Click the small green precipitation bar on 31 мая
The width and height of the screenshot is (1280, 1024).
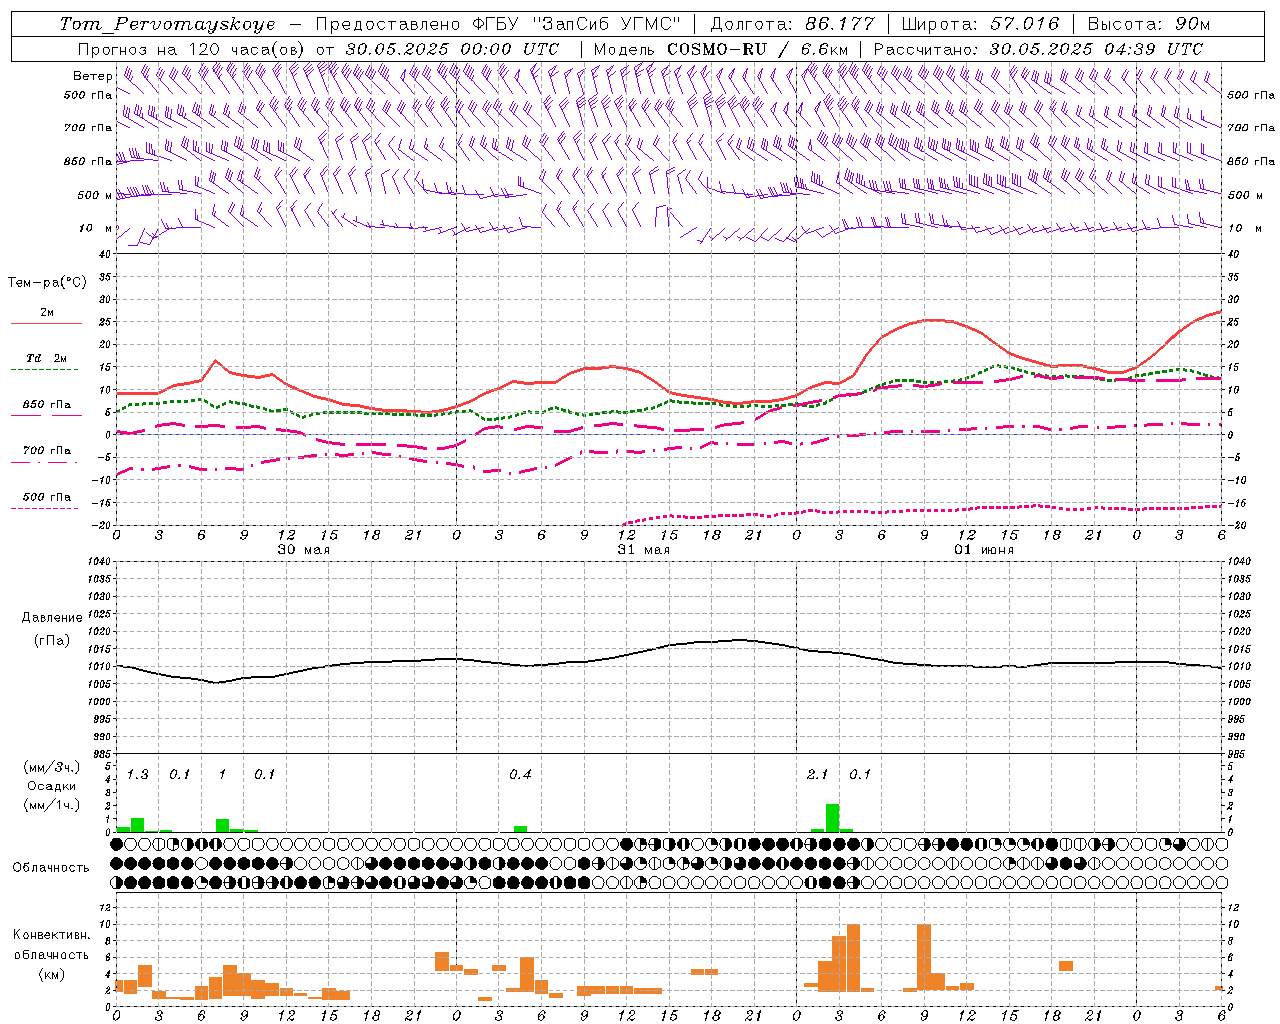[x=520, y=829]
